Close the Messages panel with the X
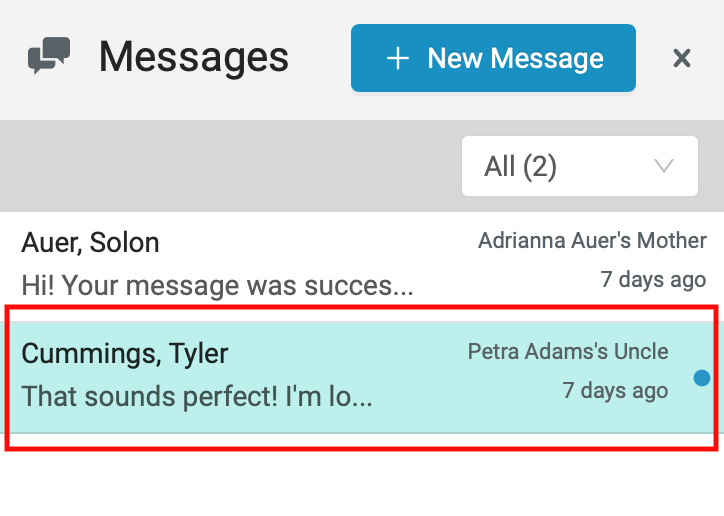 point(682,58)
